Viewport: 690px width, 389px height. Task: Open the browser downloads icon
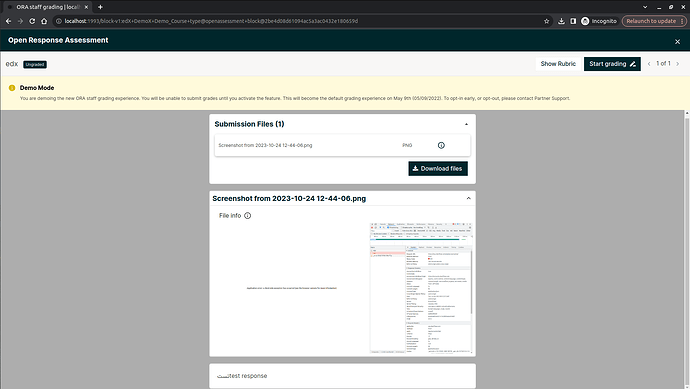click(x=561, y=21)
